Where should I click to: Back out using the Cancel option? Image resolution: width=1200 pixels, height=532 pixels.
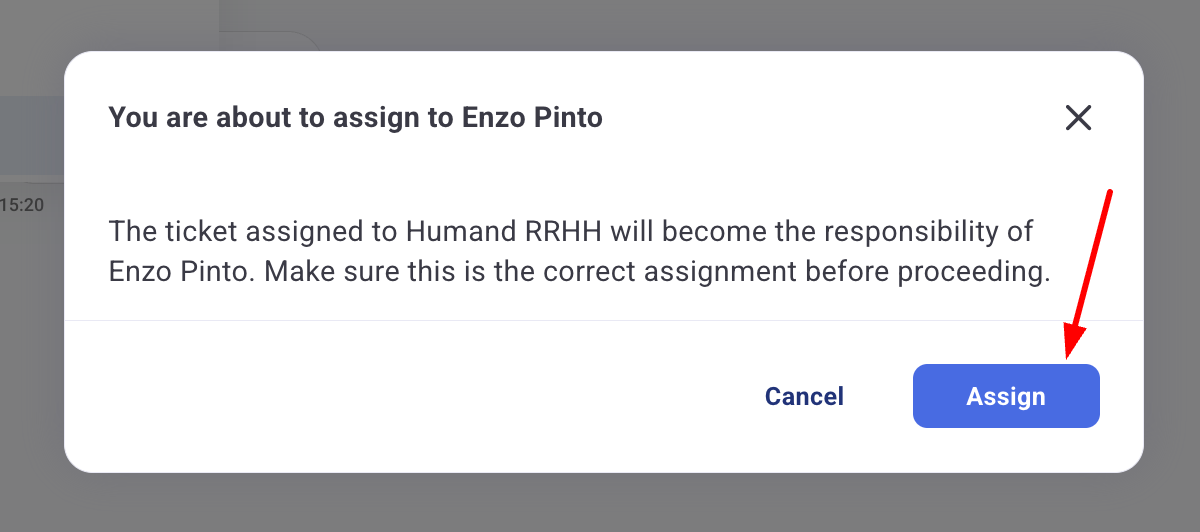pos(804,396)
